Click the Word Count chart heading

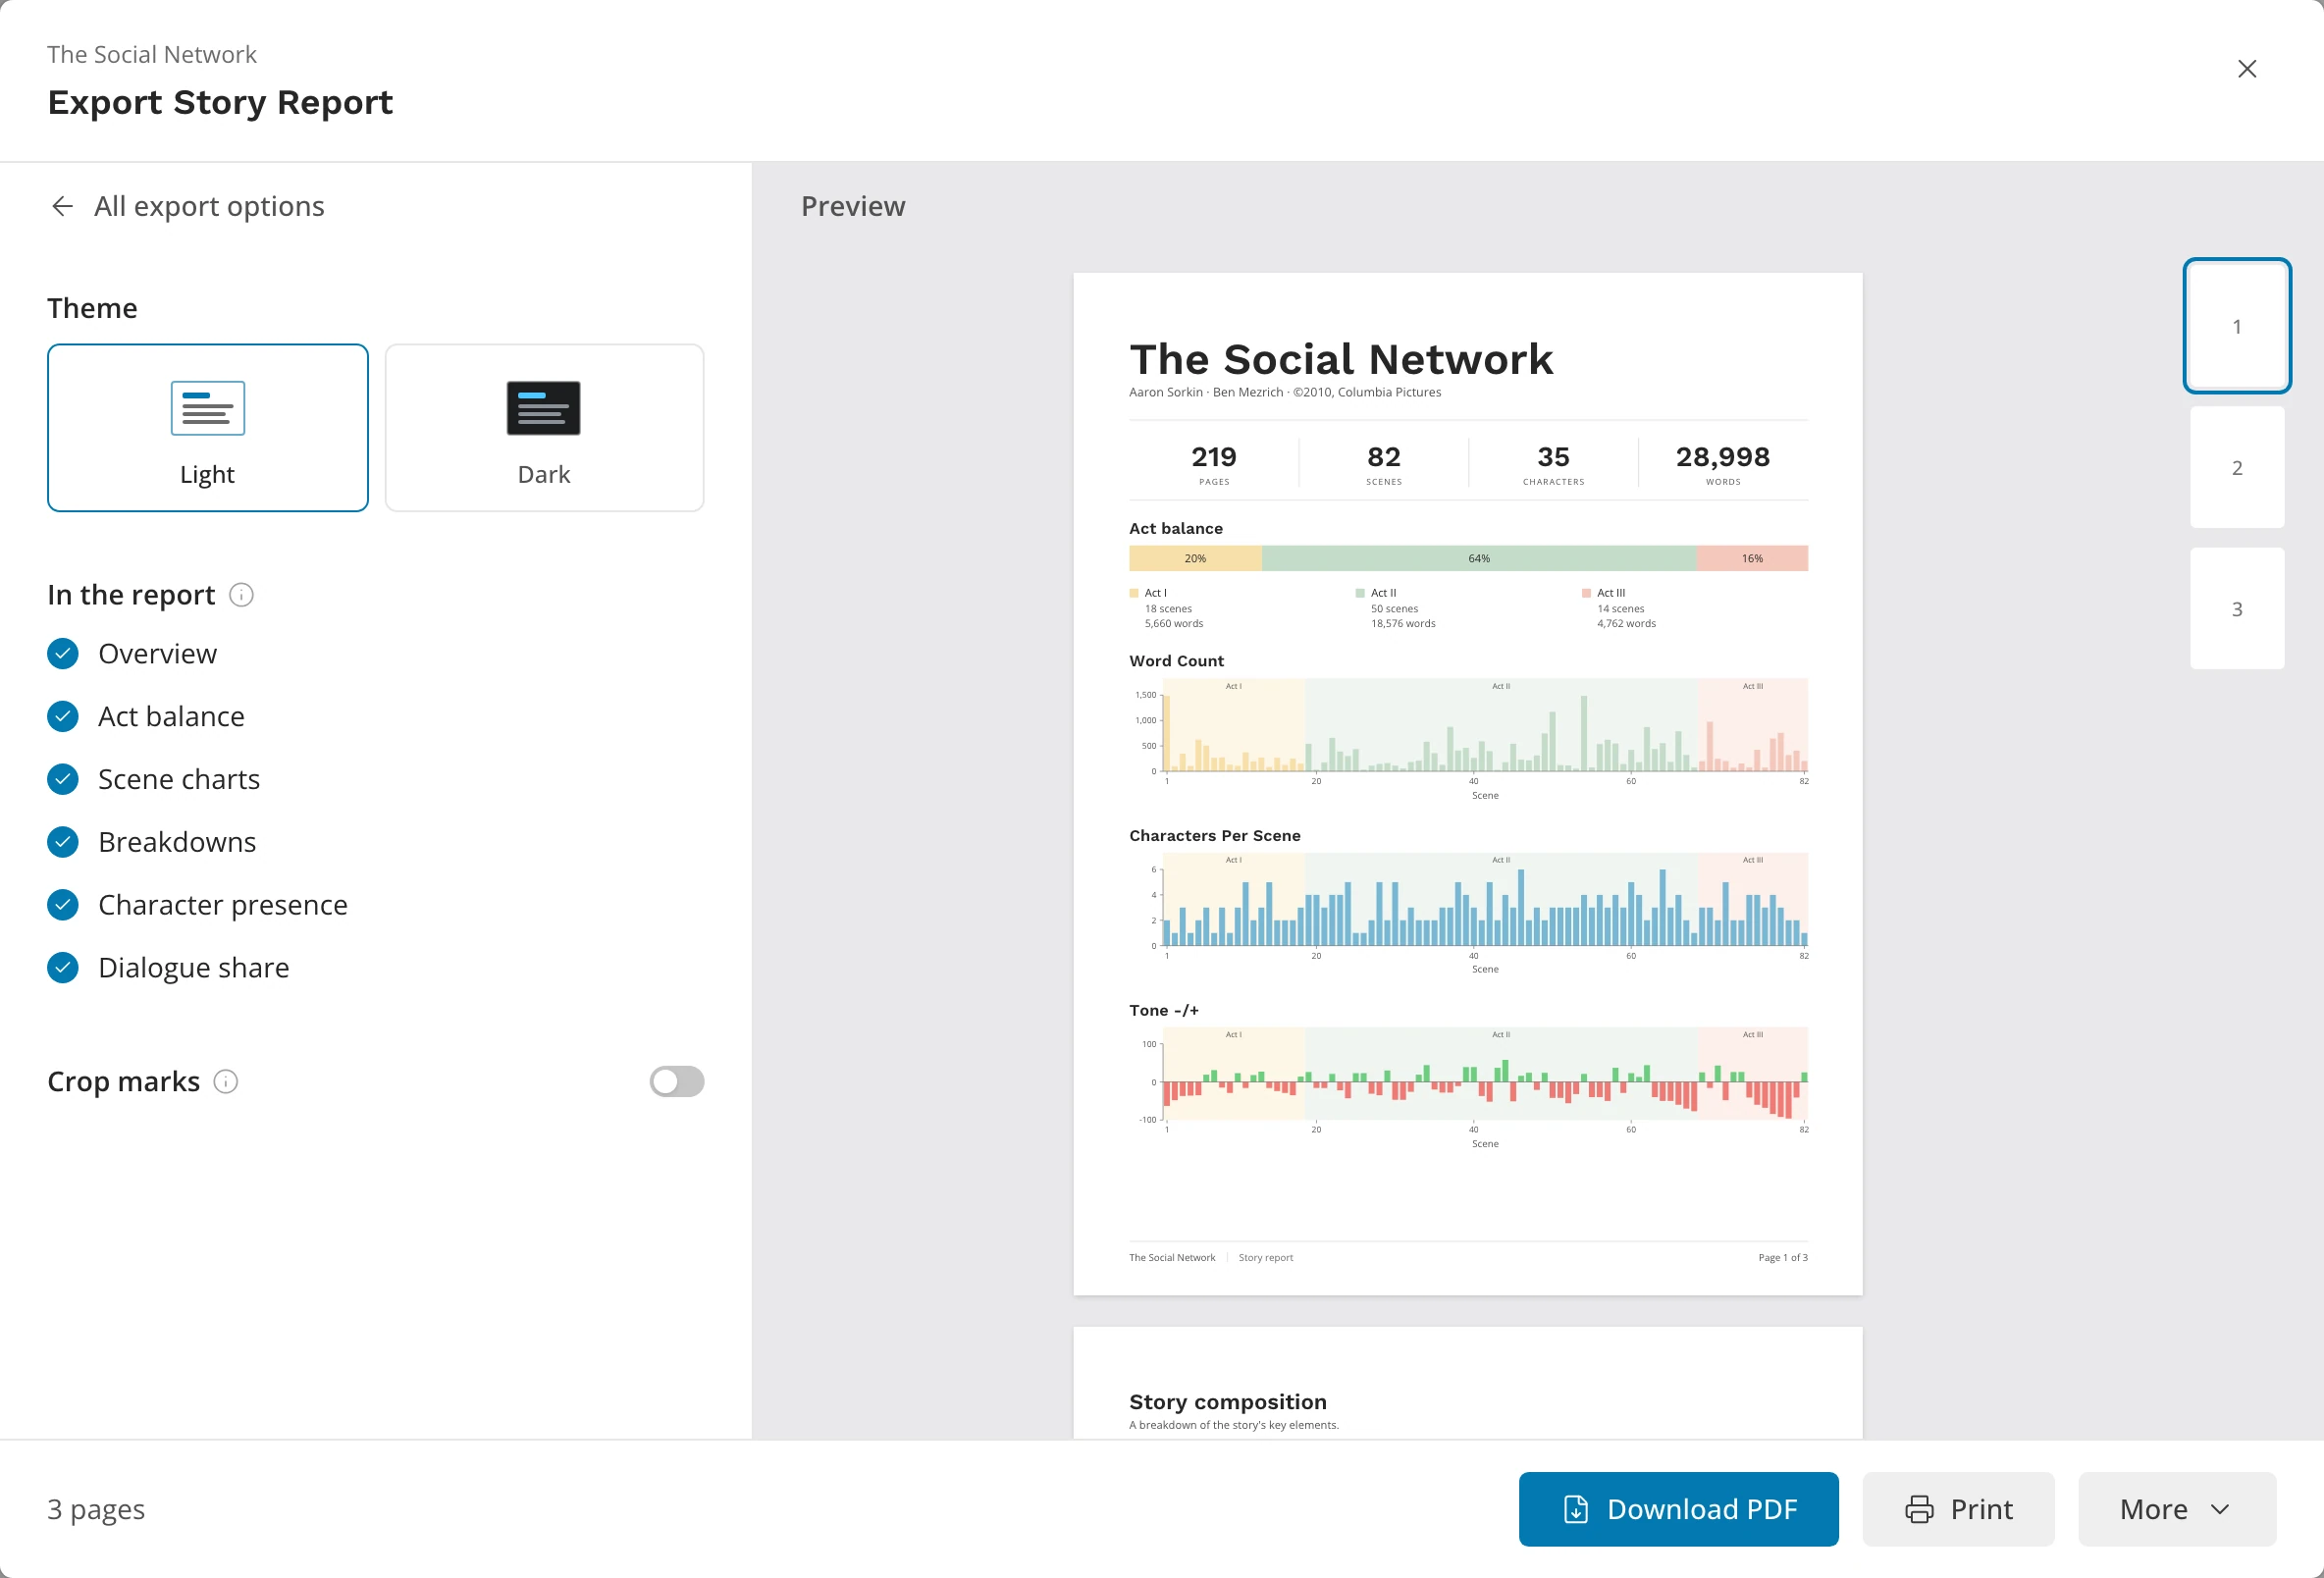1176,661
